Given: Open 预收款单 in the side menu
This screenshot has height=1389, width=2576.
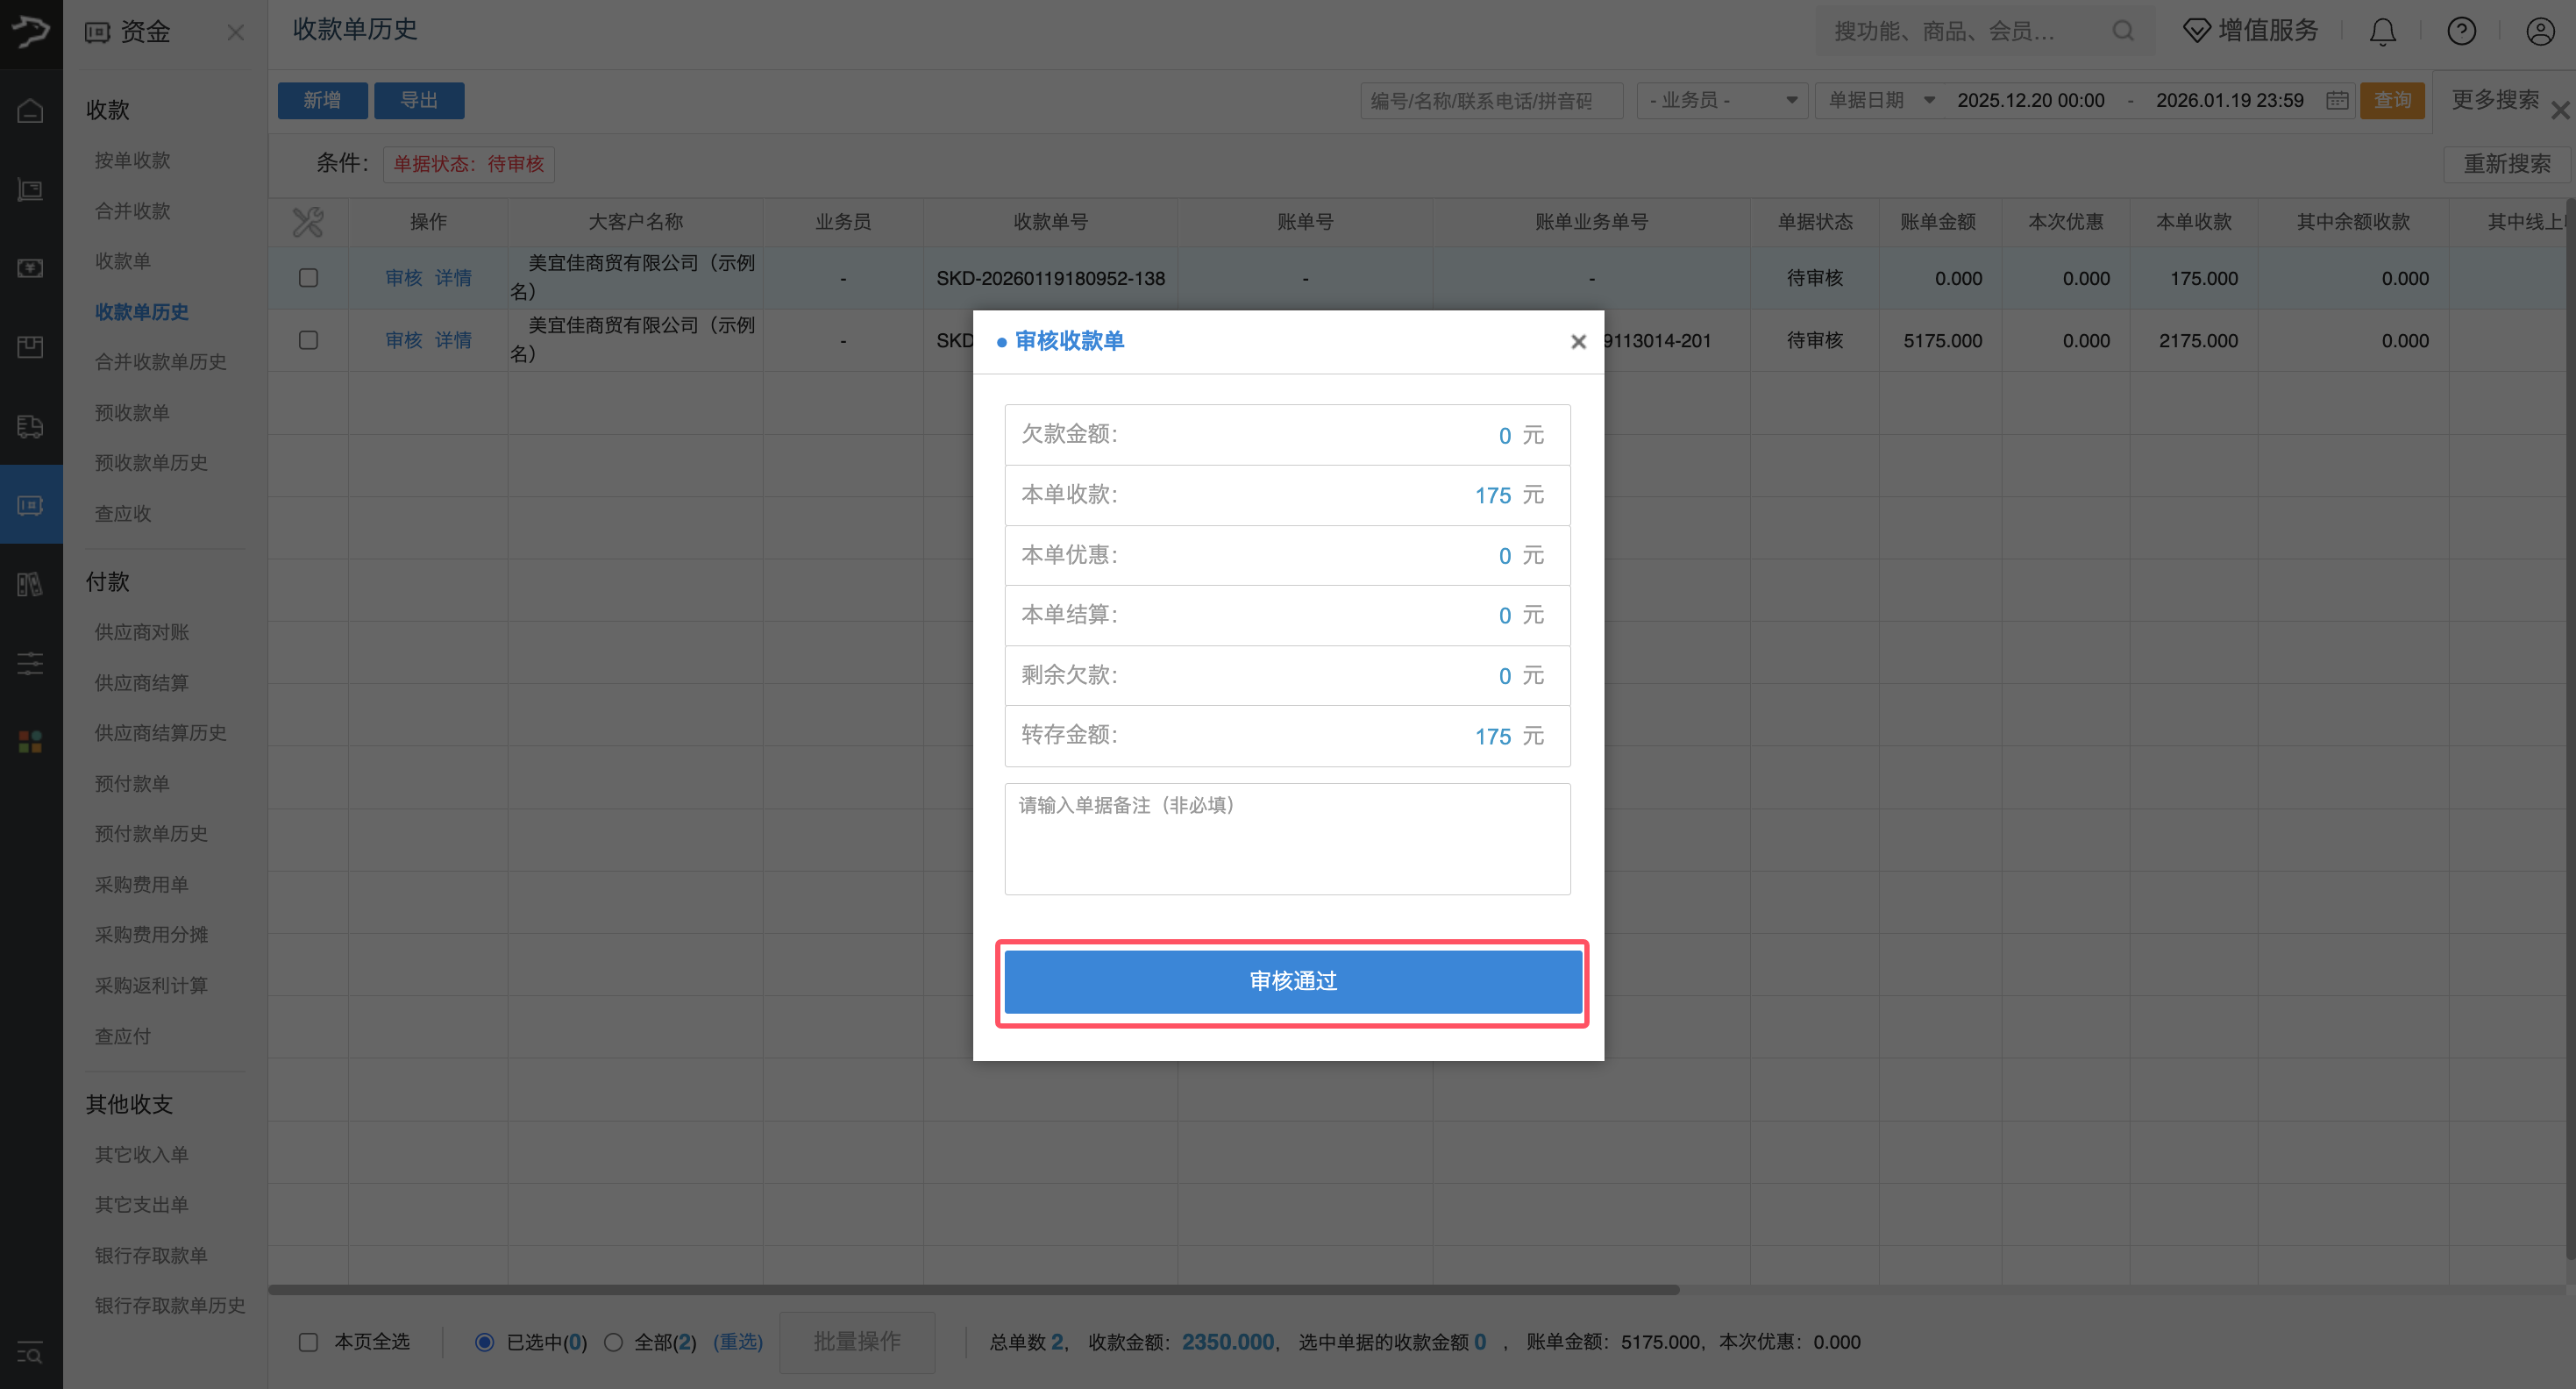Looking at the screenshot, I should [132, 412].
